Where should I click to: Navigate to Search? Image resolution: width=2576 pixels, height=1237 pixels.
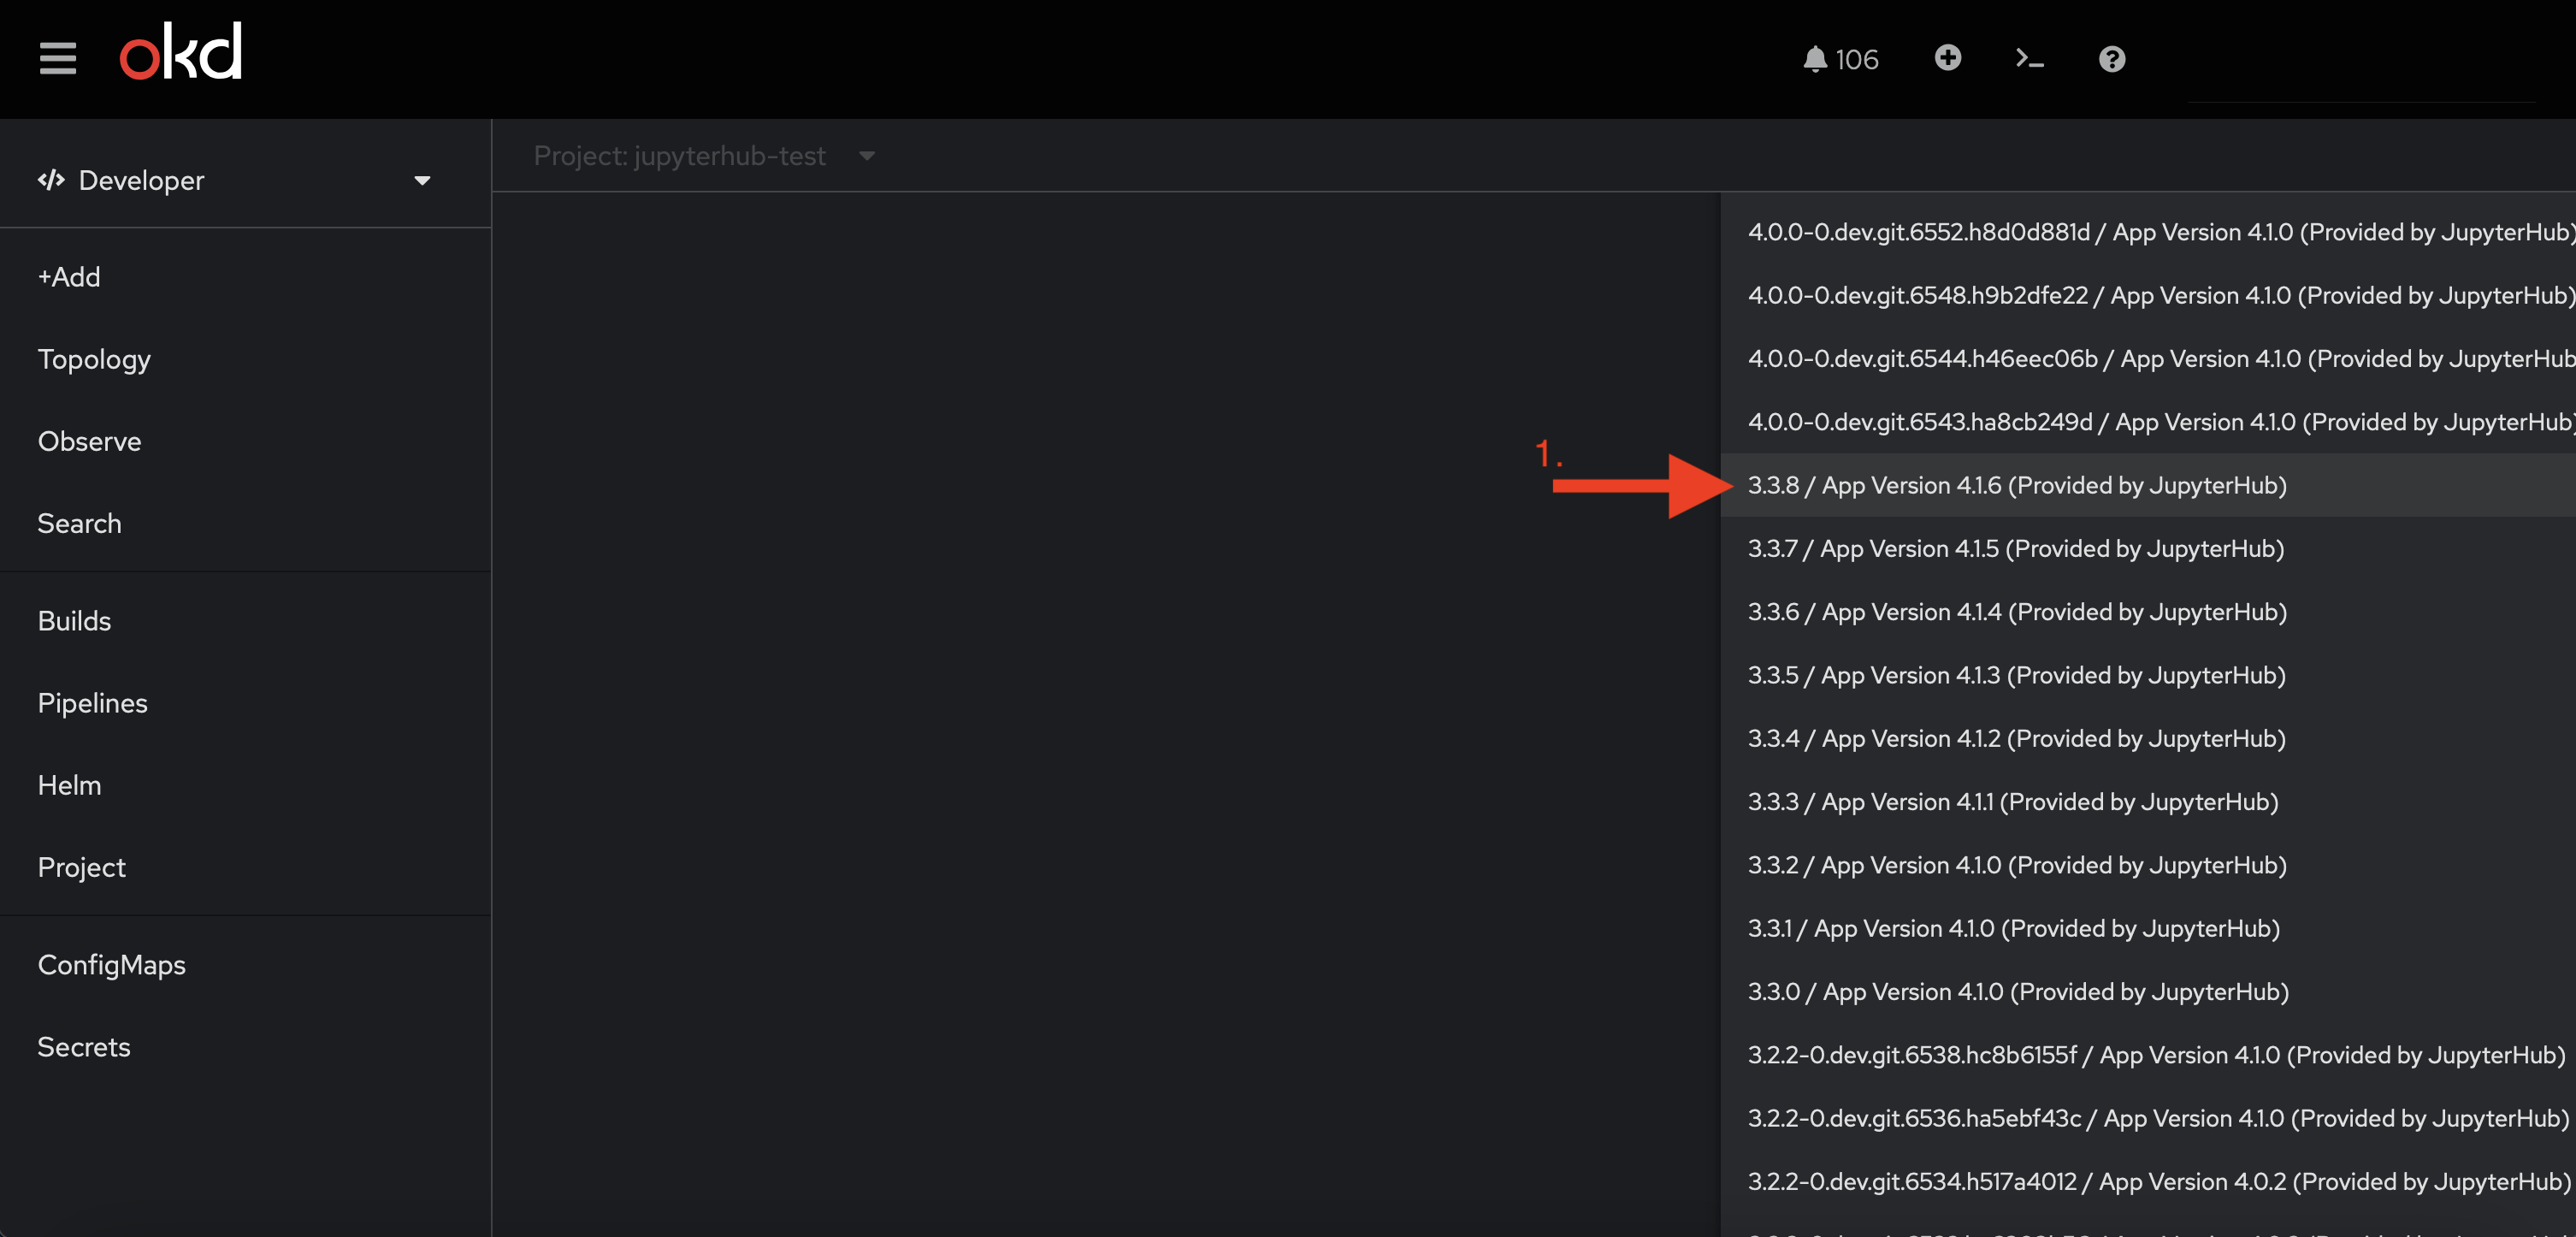[x=245, y=523]
